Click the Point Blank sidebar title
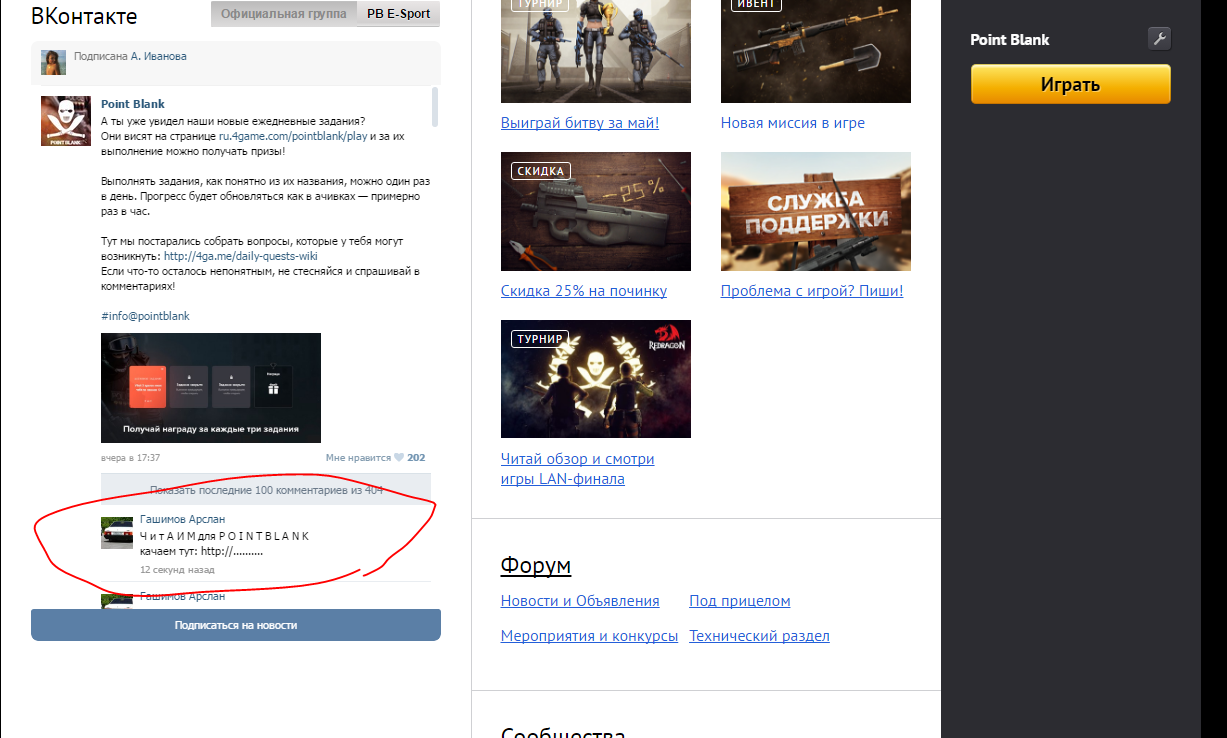The image size is (1227, 738). coord(1010,40)
